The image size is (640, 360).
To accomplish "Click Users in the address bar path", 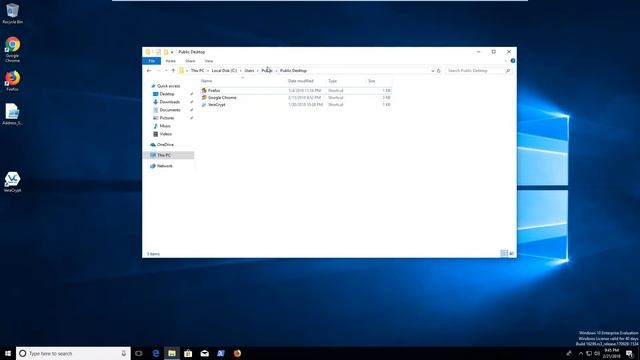I will pyautogui.click(x=249, y=71).
